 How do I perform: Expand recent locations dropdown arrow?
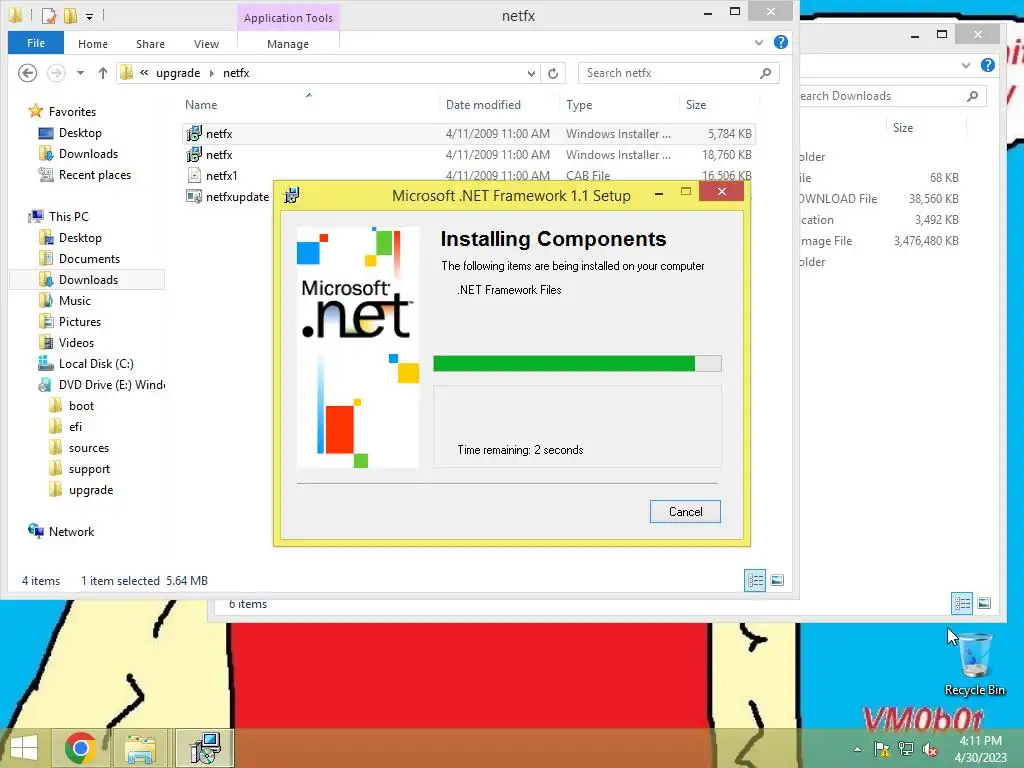[80, 73]
